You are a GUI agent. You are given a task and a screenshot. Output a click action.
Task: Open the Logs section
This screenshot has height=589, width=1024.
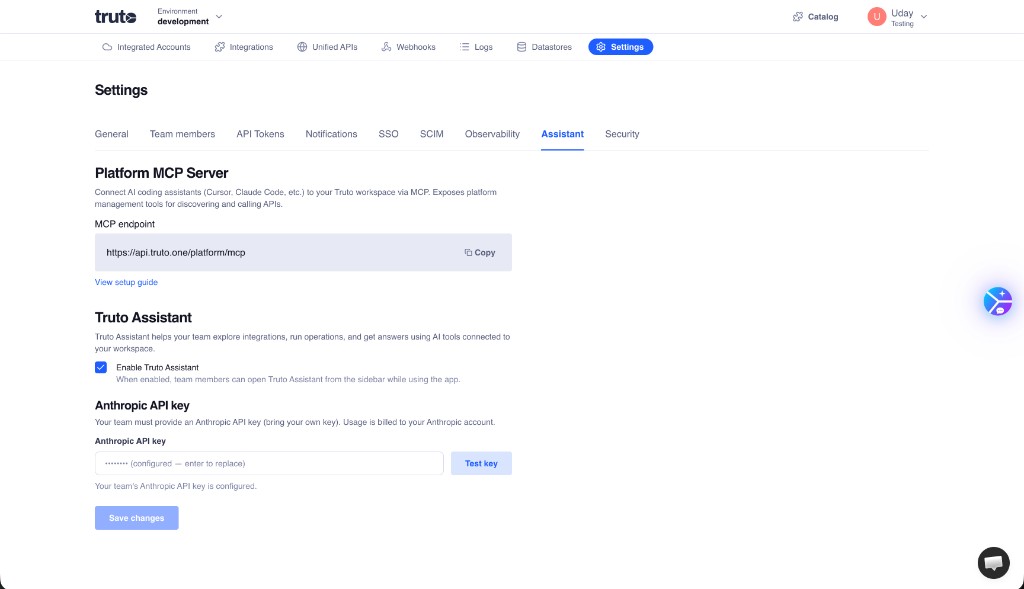(x=476, y=47)
